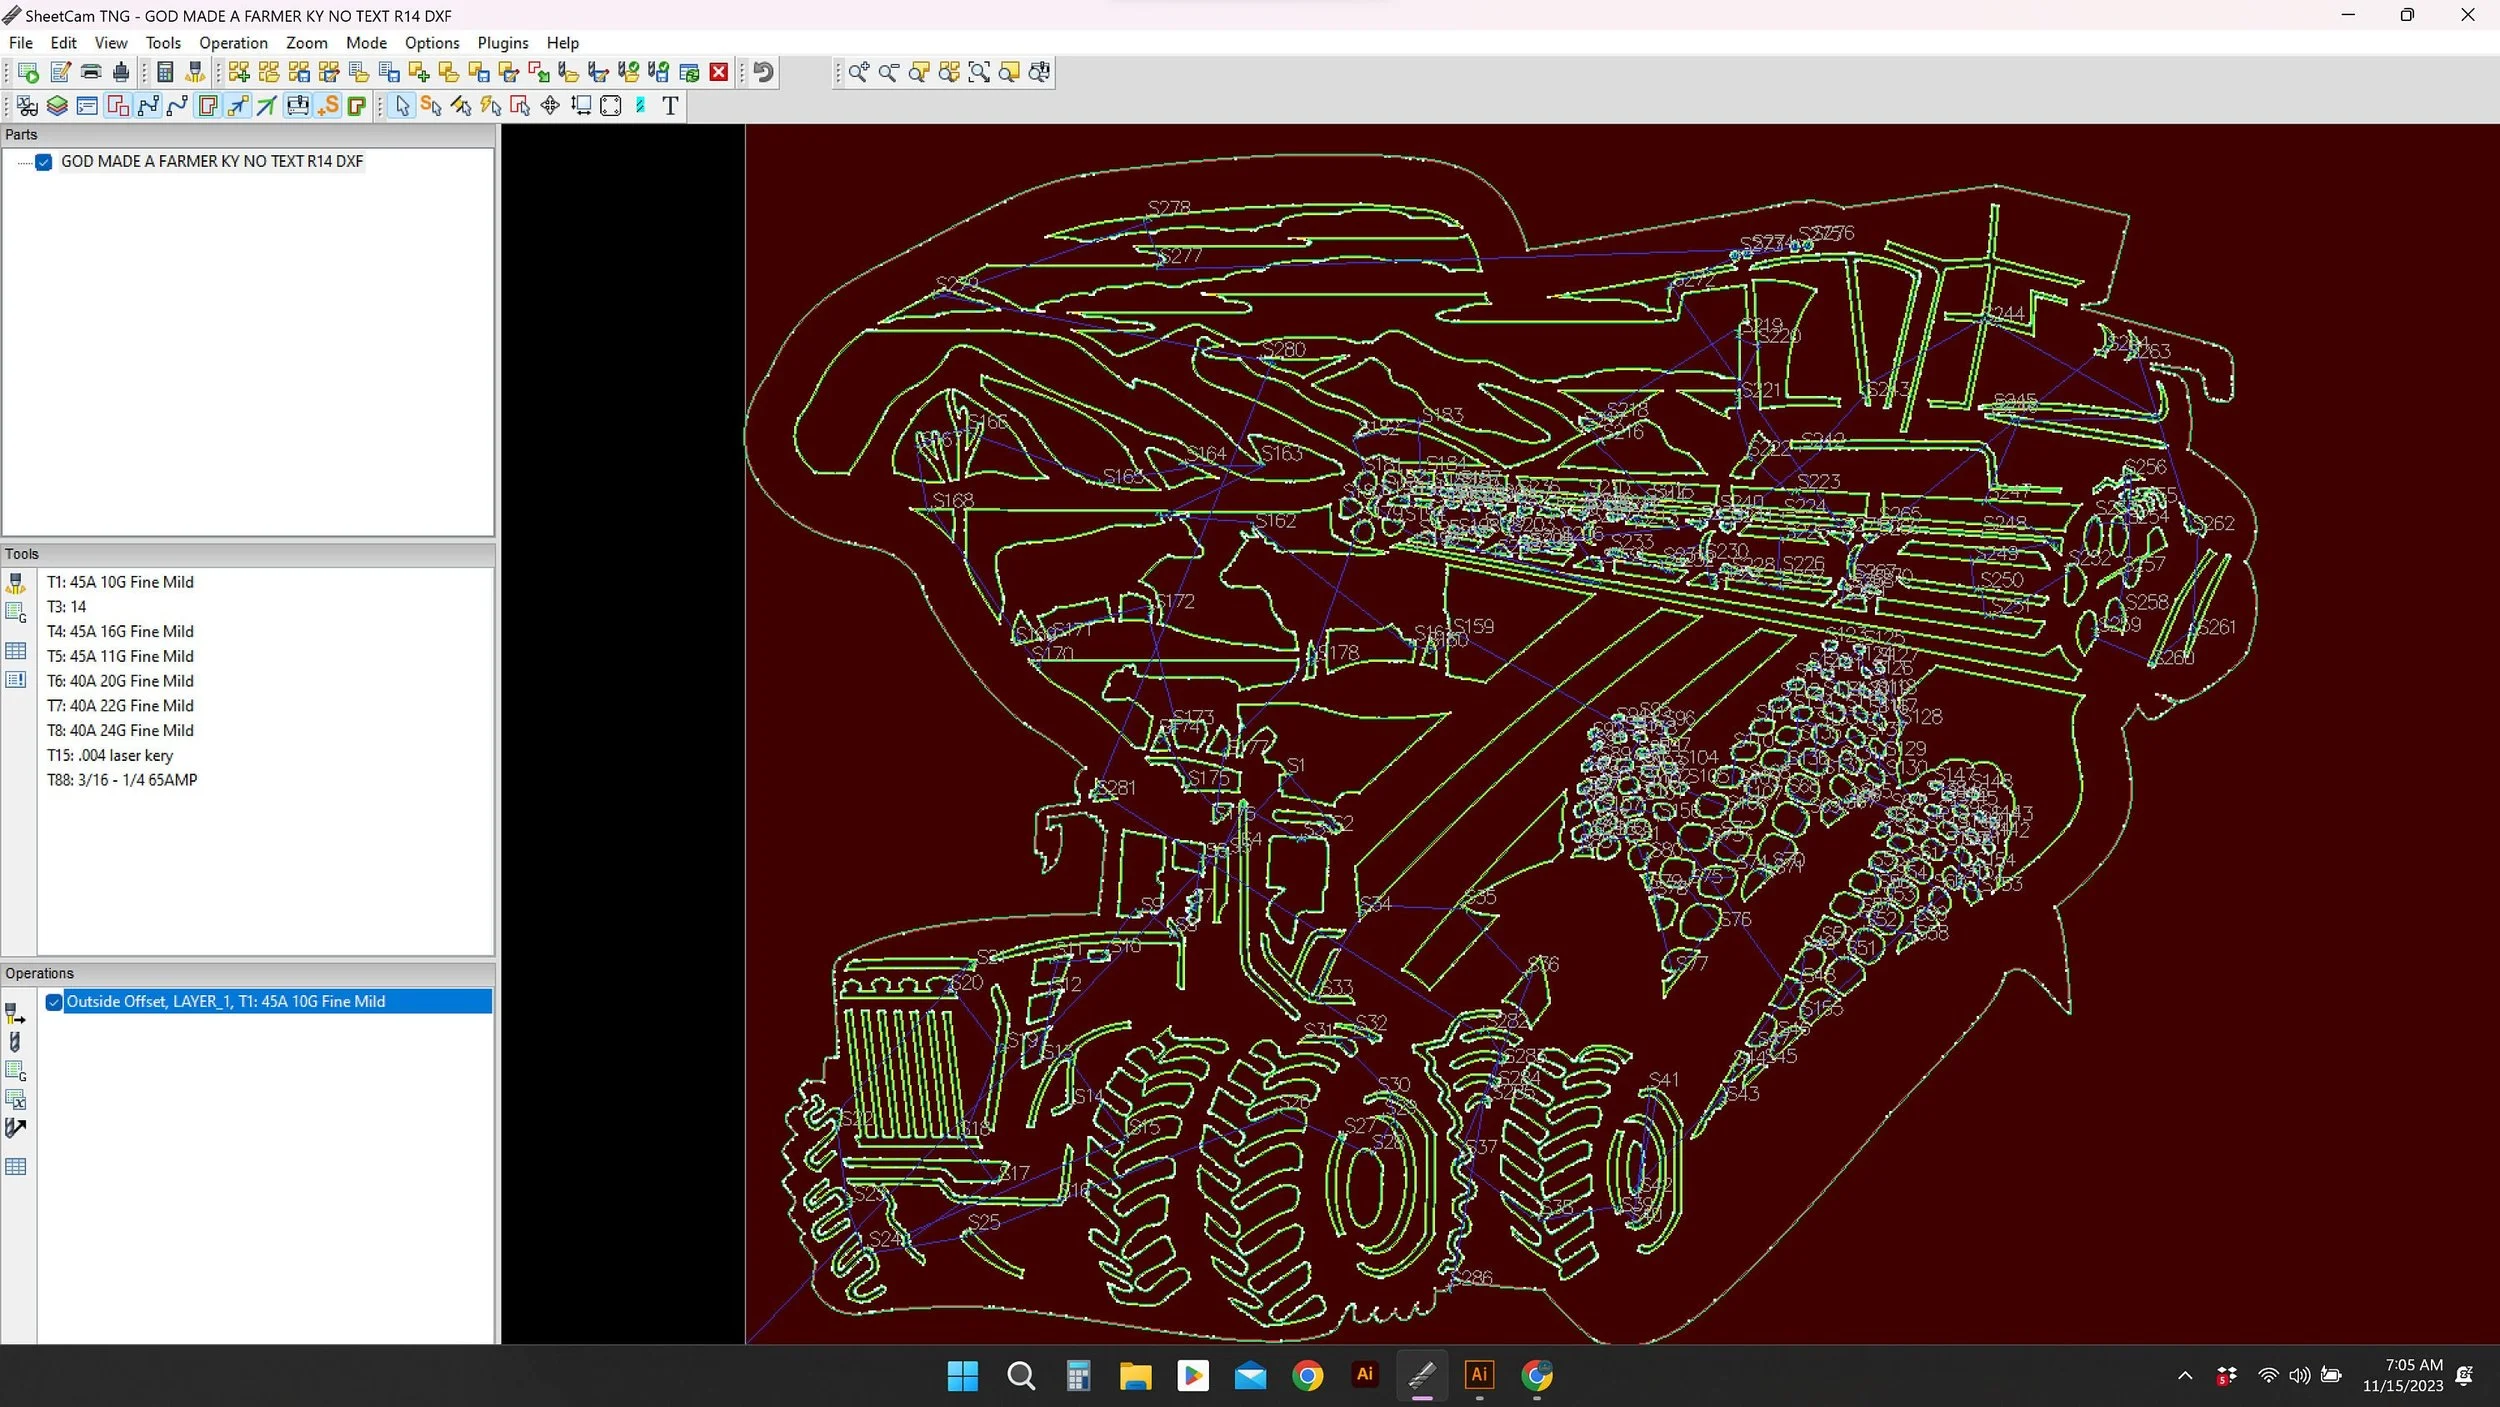Open the Layers stack icon

[57, 106]
